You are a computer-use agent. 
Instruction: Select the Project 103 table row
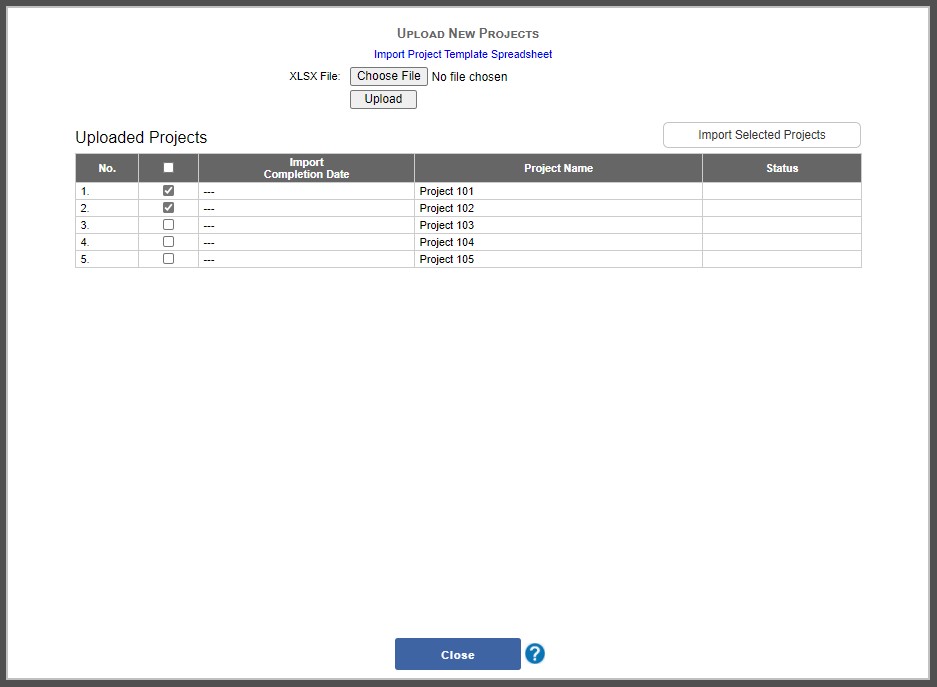tap(450, 224)
